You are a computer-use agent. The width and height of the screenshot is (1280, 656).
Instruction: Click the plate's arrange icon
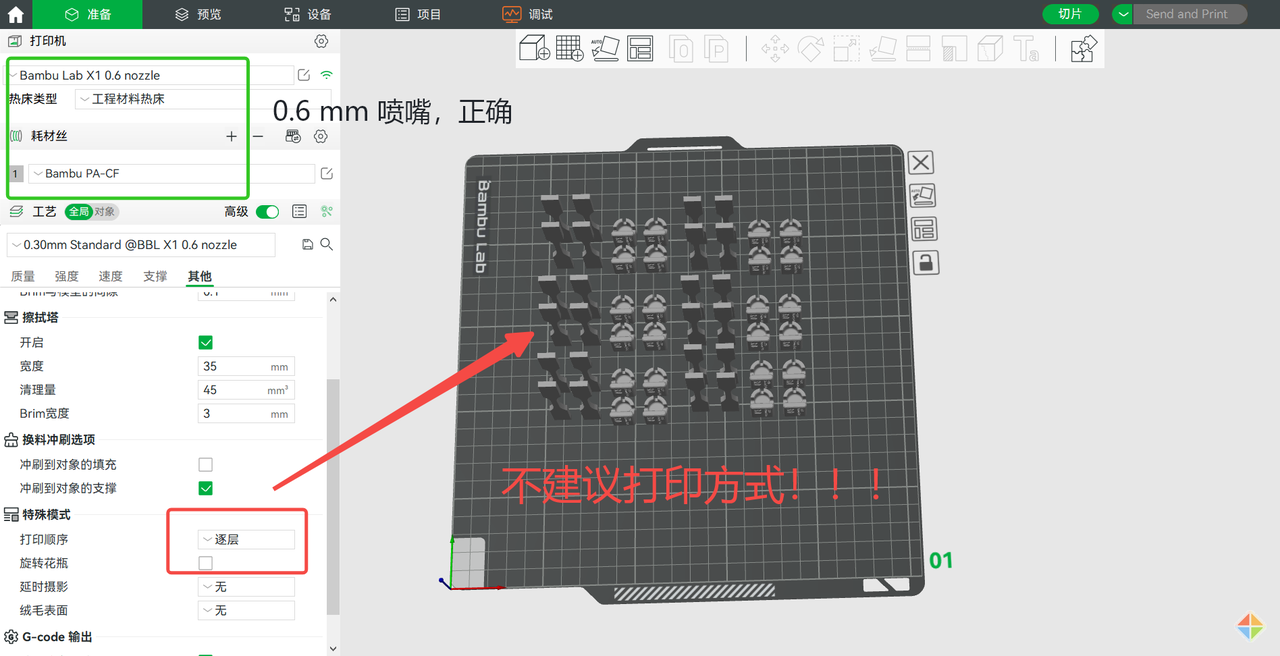[923, 229]
